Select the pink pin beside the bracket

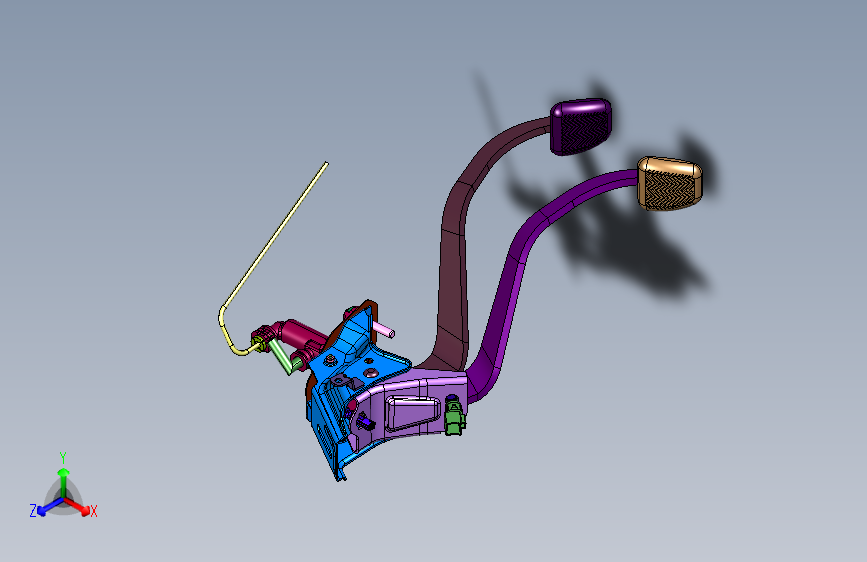point(383,330)
